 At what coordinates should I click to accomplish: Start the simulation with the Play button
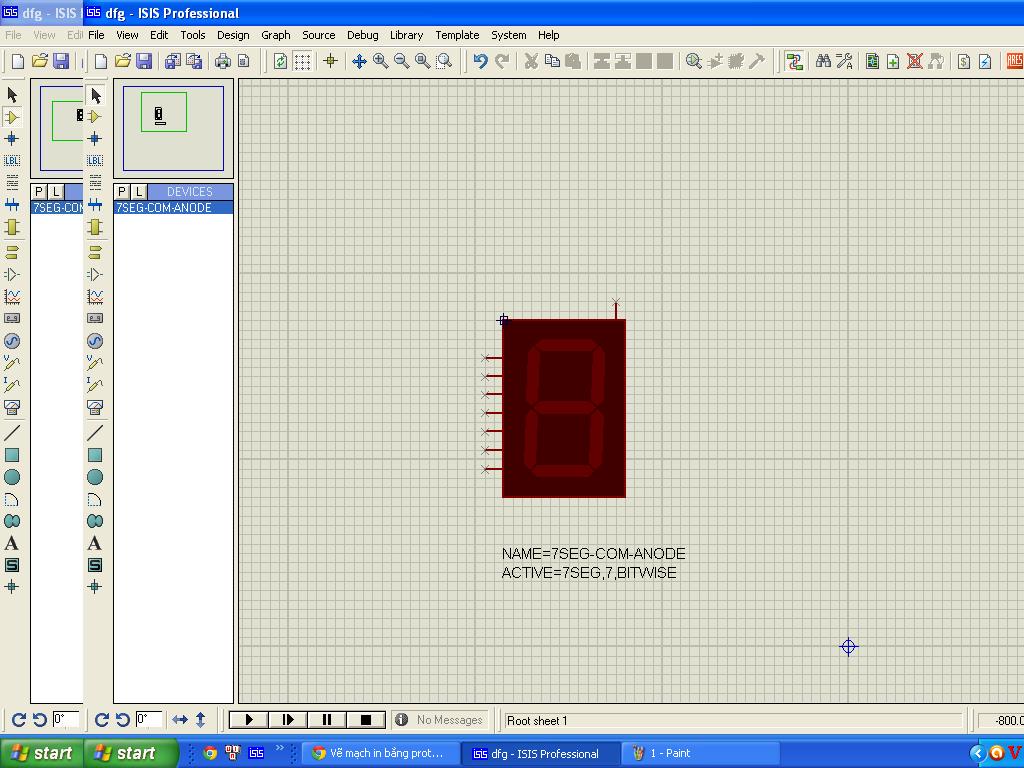point(249,719)
